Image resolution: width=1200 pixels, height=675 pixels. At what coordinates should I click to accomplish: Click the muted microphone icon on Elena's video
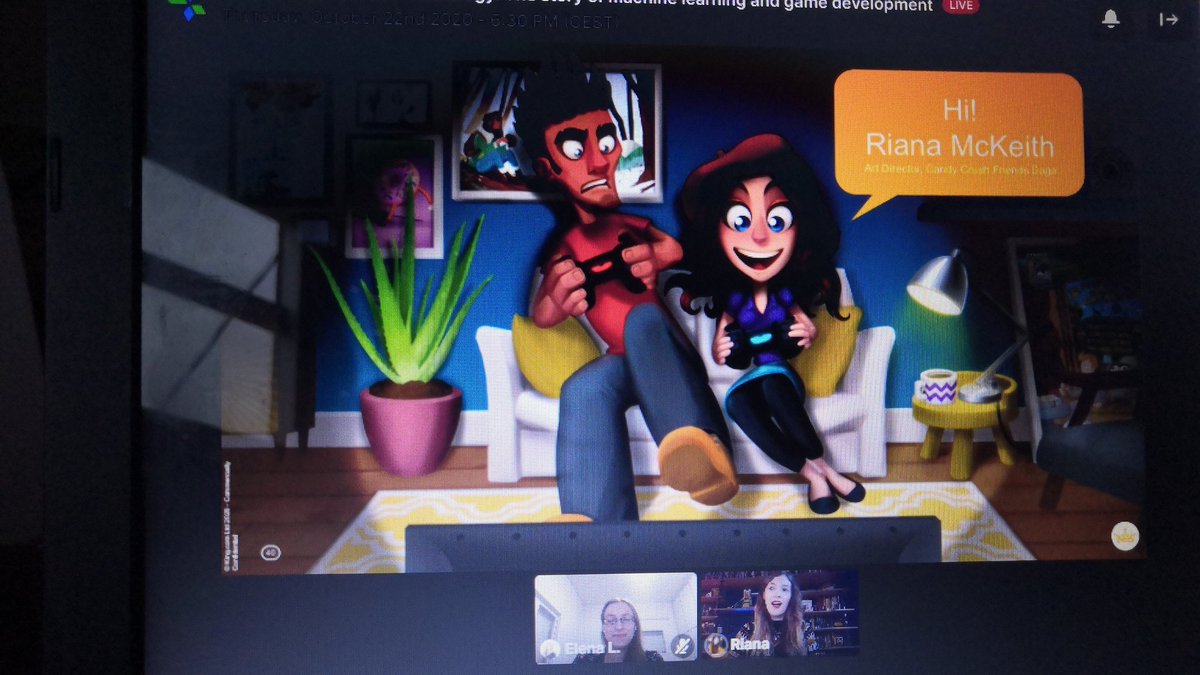tap(681, 646)
